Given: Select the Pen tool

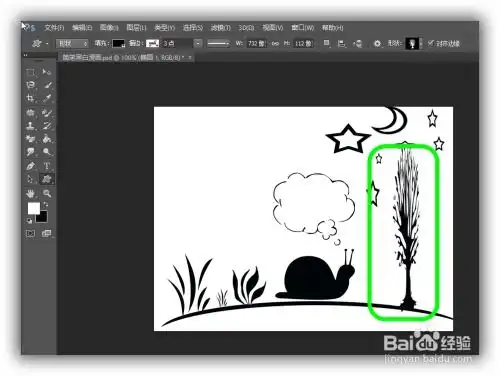Looking at the screenshot, I should coord(30,166).
